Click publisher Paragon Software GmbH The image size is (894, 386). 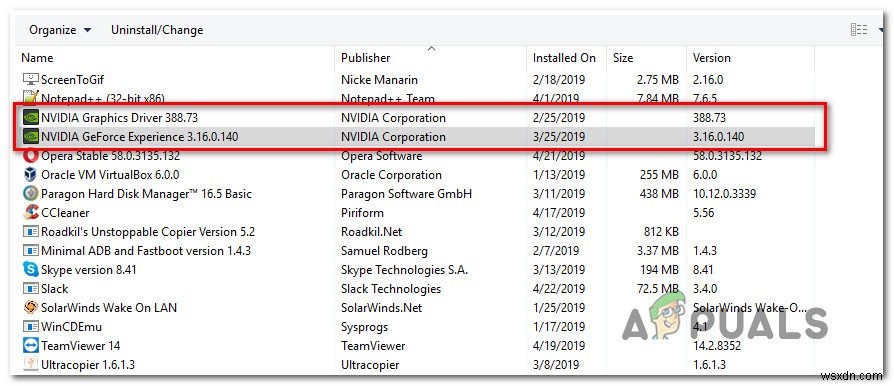click(x=407, y=194)
